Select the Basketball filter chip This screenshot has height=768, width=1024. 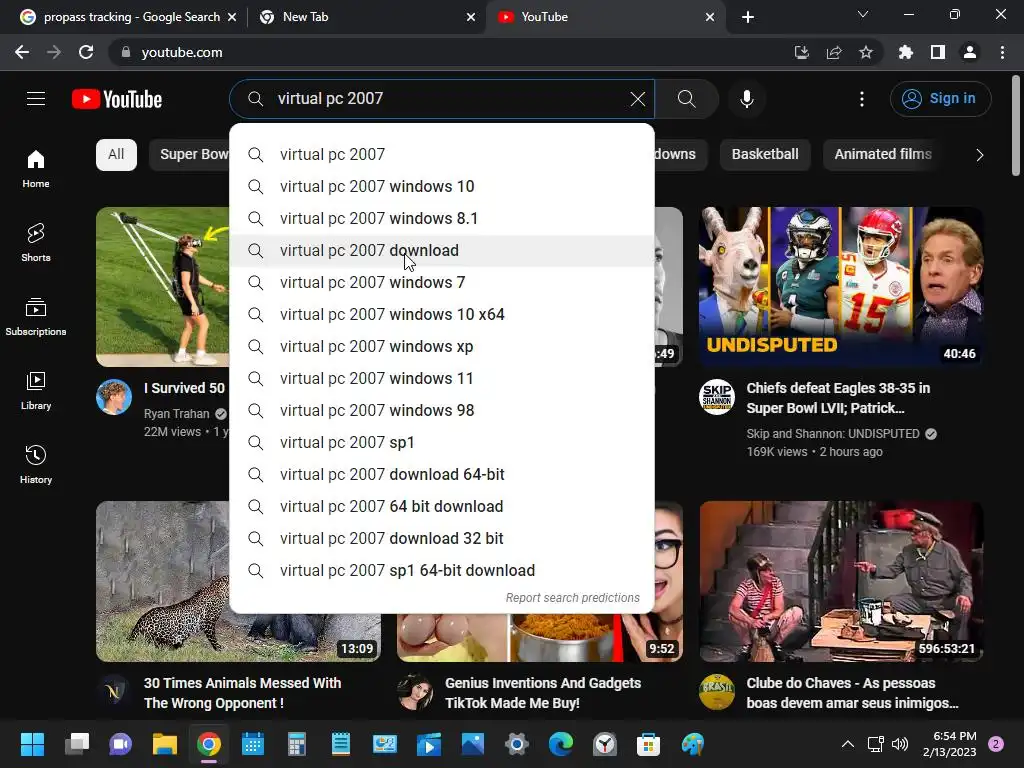pyautogui.click(x=765, y=155)
